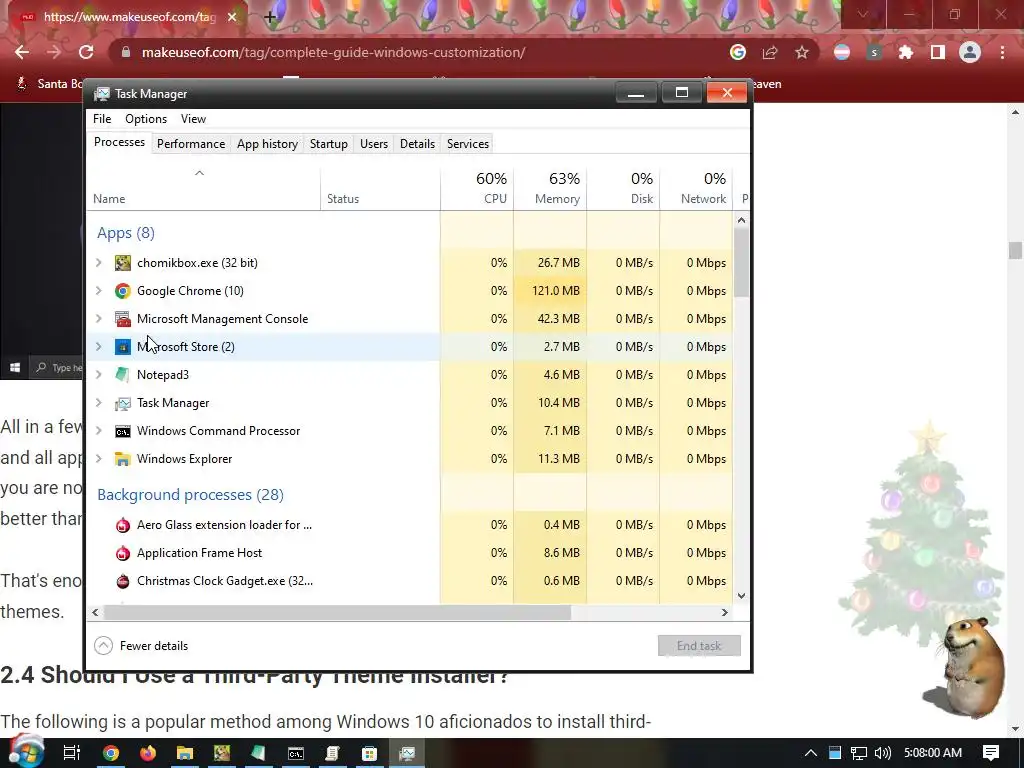Click the Windows Command Processor row icon
The height and width of the screenshot is (768, 1024).
(123, 431)
